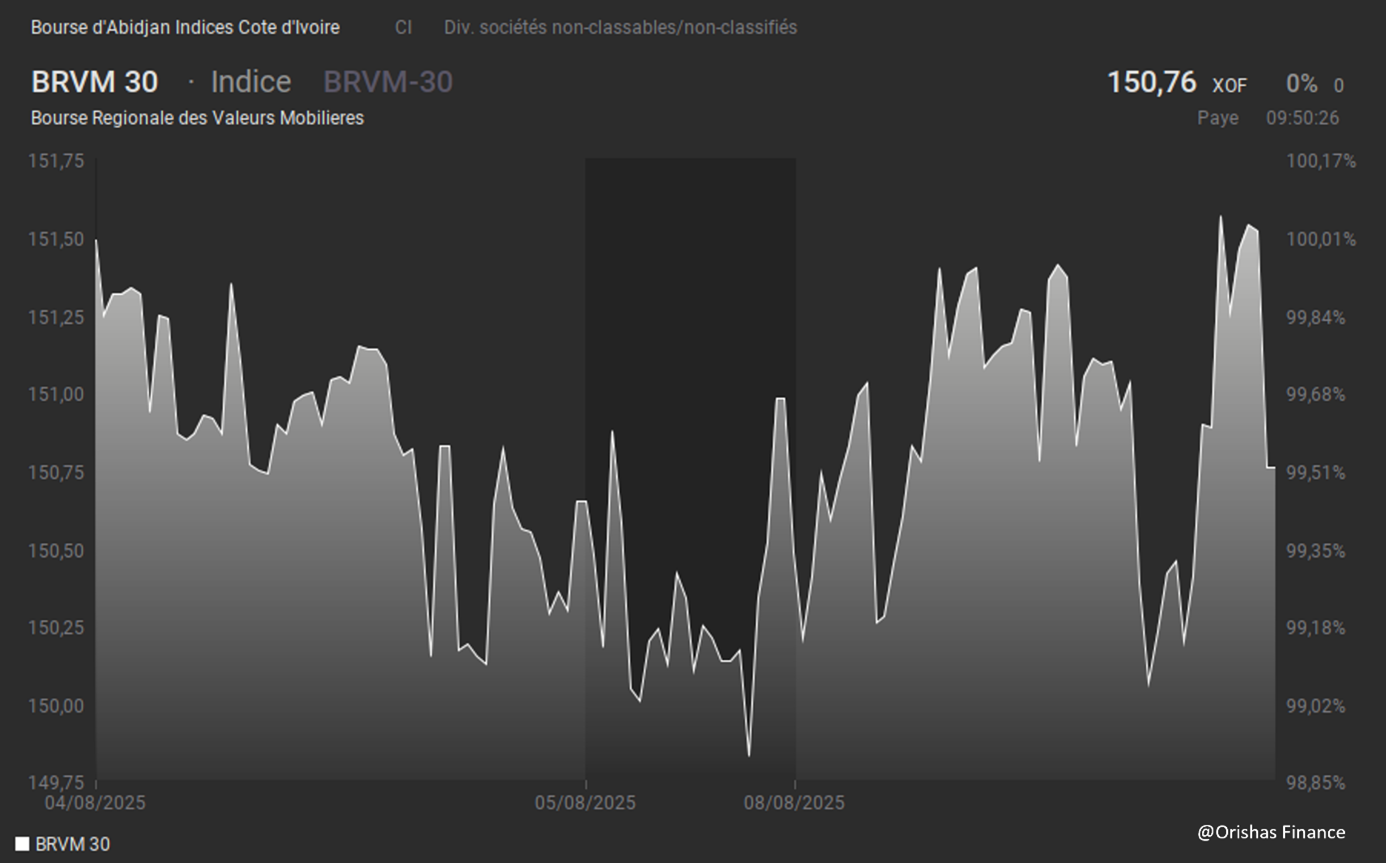
Task: Click the 'XOF' currency label
Action: click(x=1229, y=86)
